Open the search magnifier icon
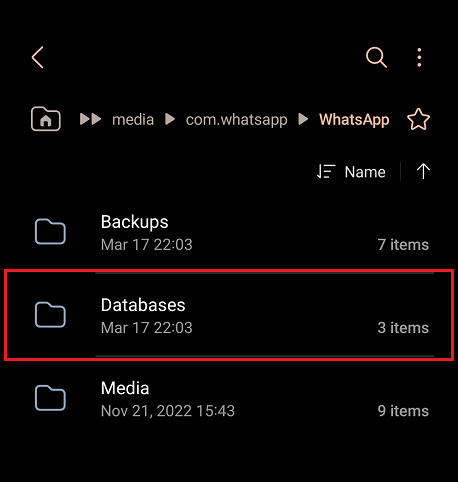 (x=376, y=57)
